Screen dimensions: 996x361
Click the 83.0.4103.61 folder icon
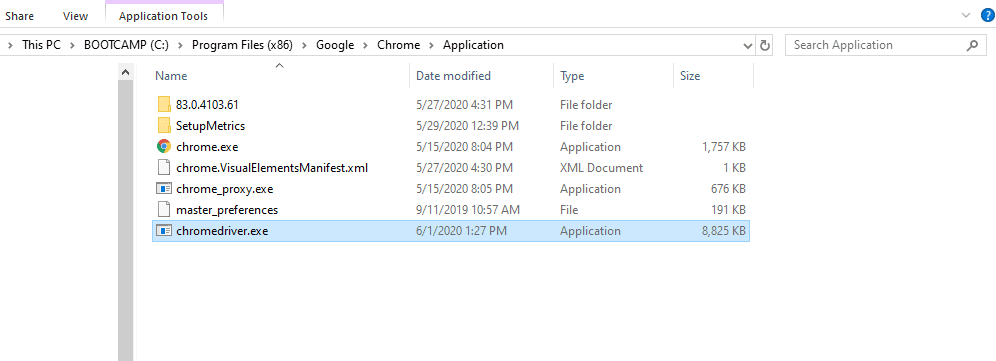pos(164,104)
